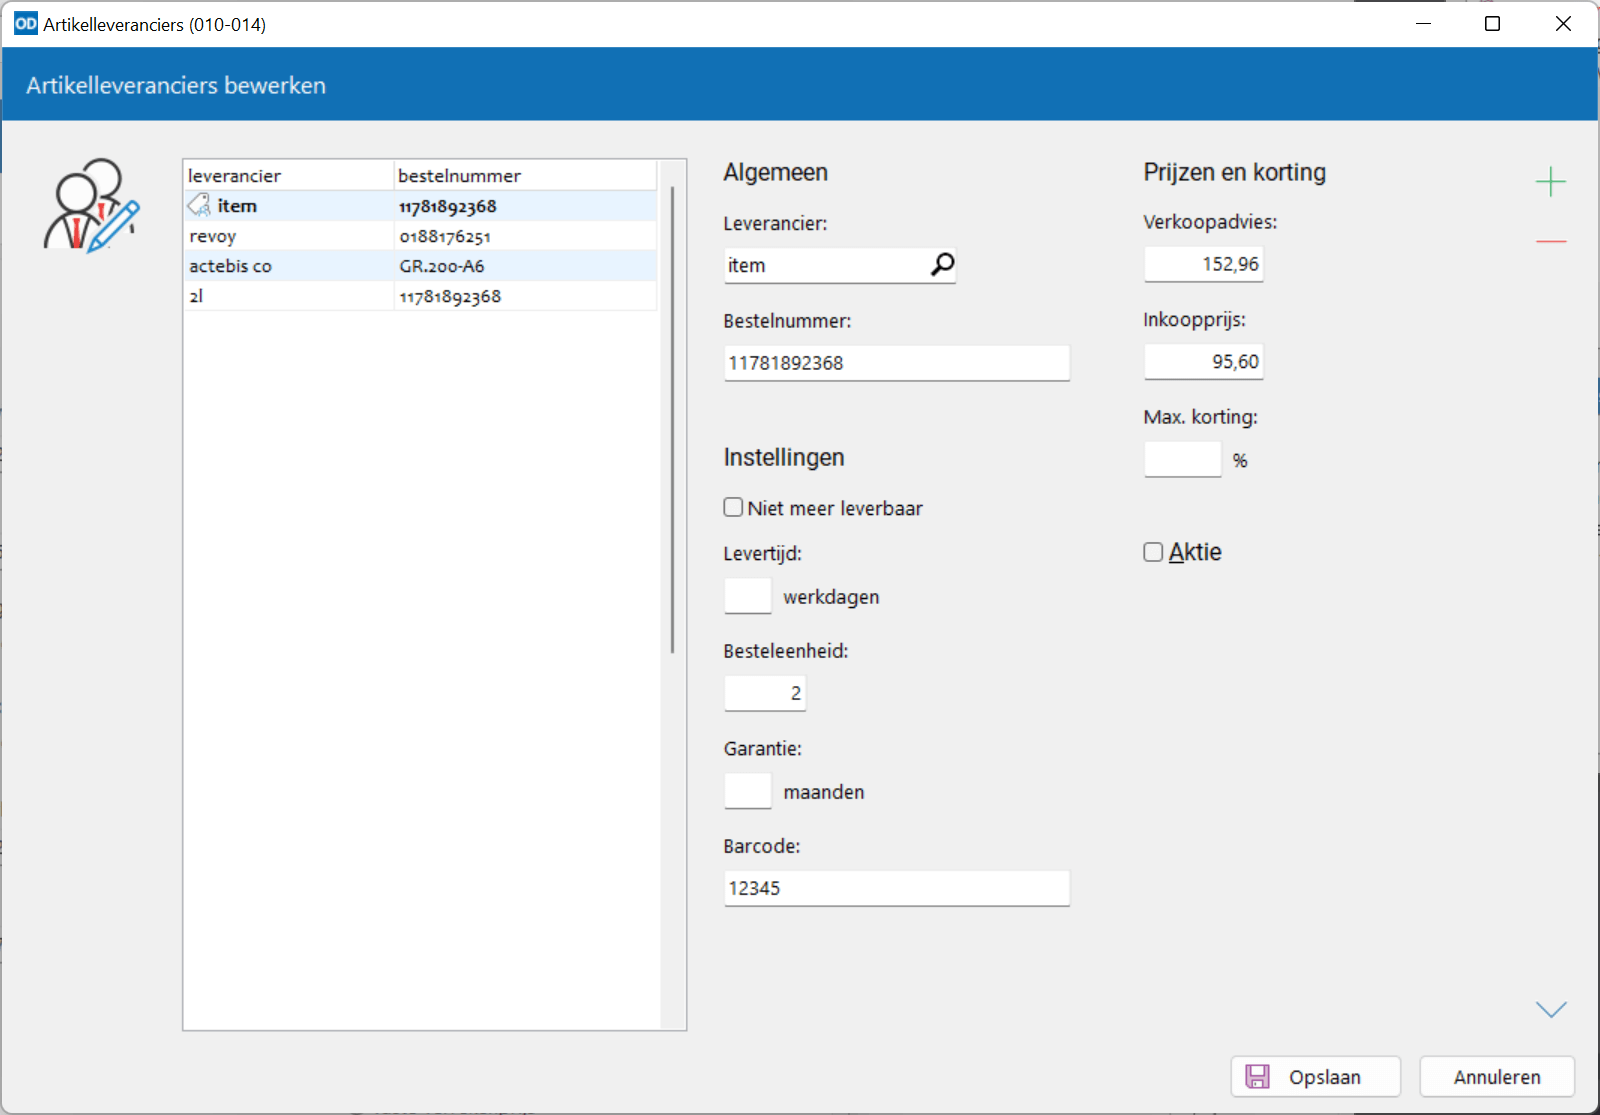This screenshot has width=1600, height=1115.
Task: Click the suppliers edit icon at left
Action: point(91,206)
